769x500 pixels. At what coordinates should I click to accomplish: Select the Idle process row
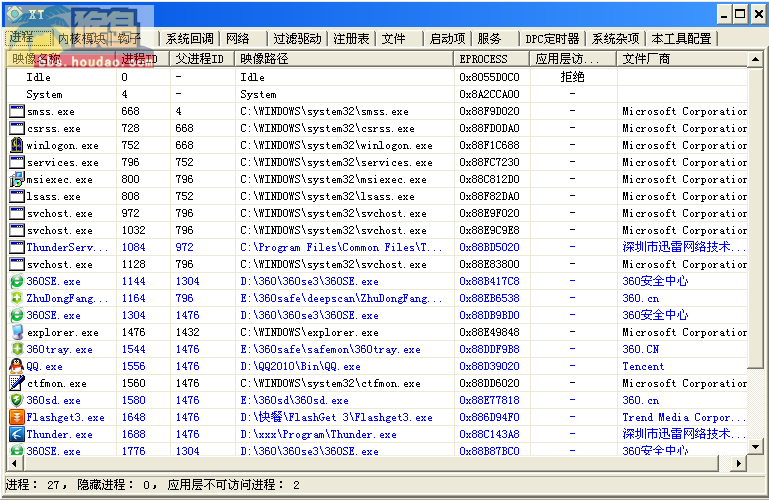[377, 77]
